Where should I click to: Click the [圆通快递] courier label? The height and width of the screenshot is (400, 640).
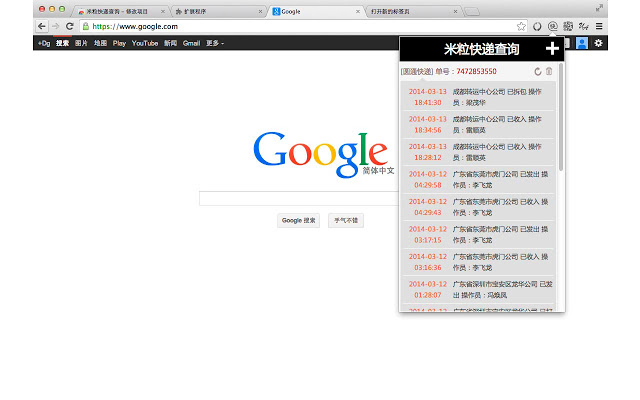coord(417,71)
